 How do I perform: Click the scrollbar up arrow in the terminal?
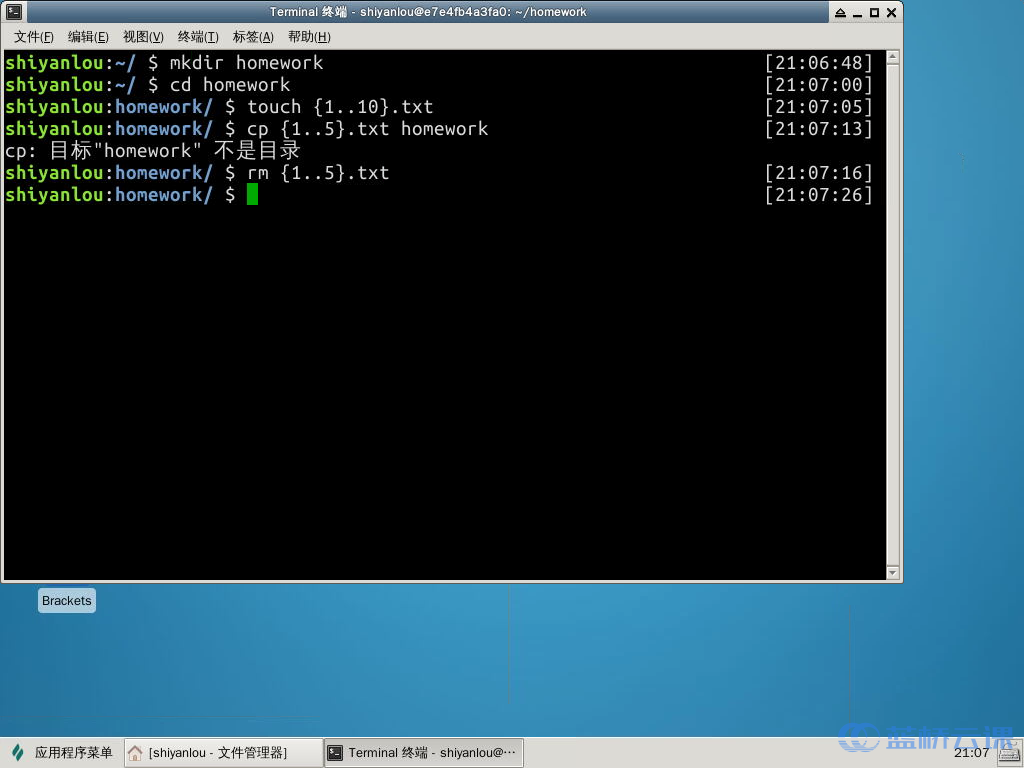(x=893, y=57)
